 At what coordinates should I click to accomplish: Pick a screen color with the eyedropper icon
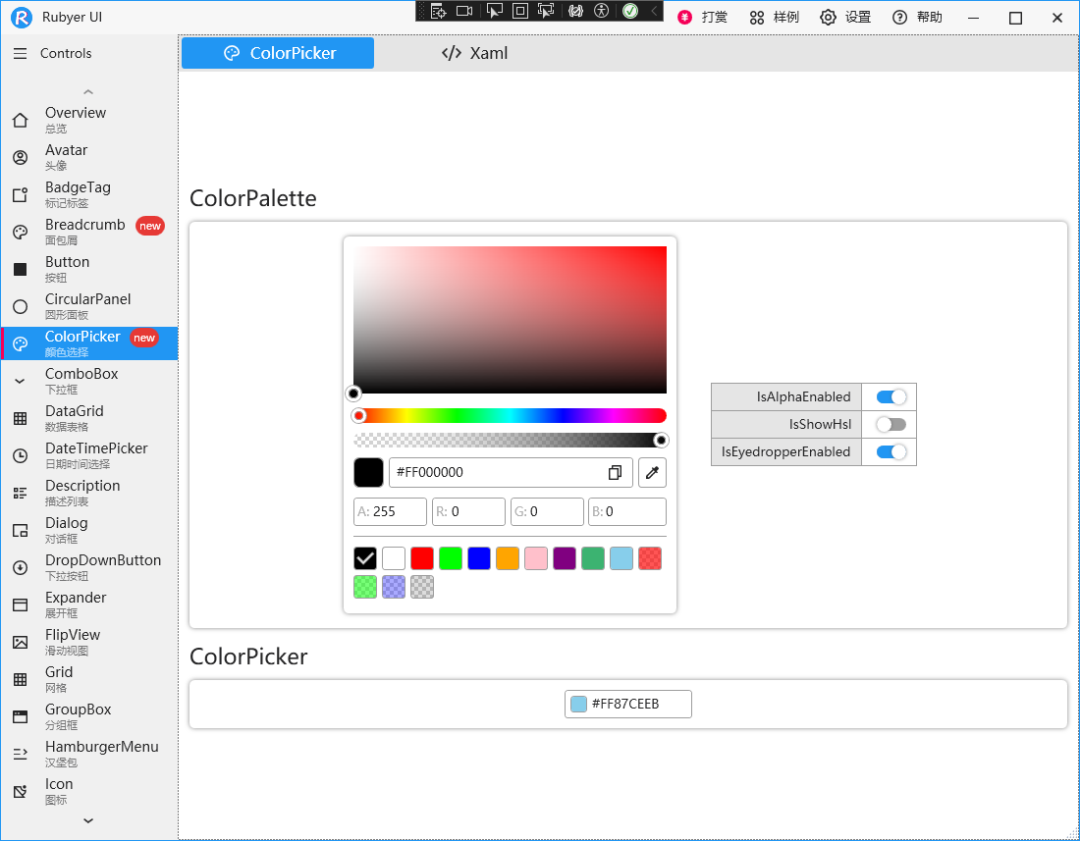(652, 472)
